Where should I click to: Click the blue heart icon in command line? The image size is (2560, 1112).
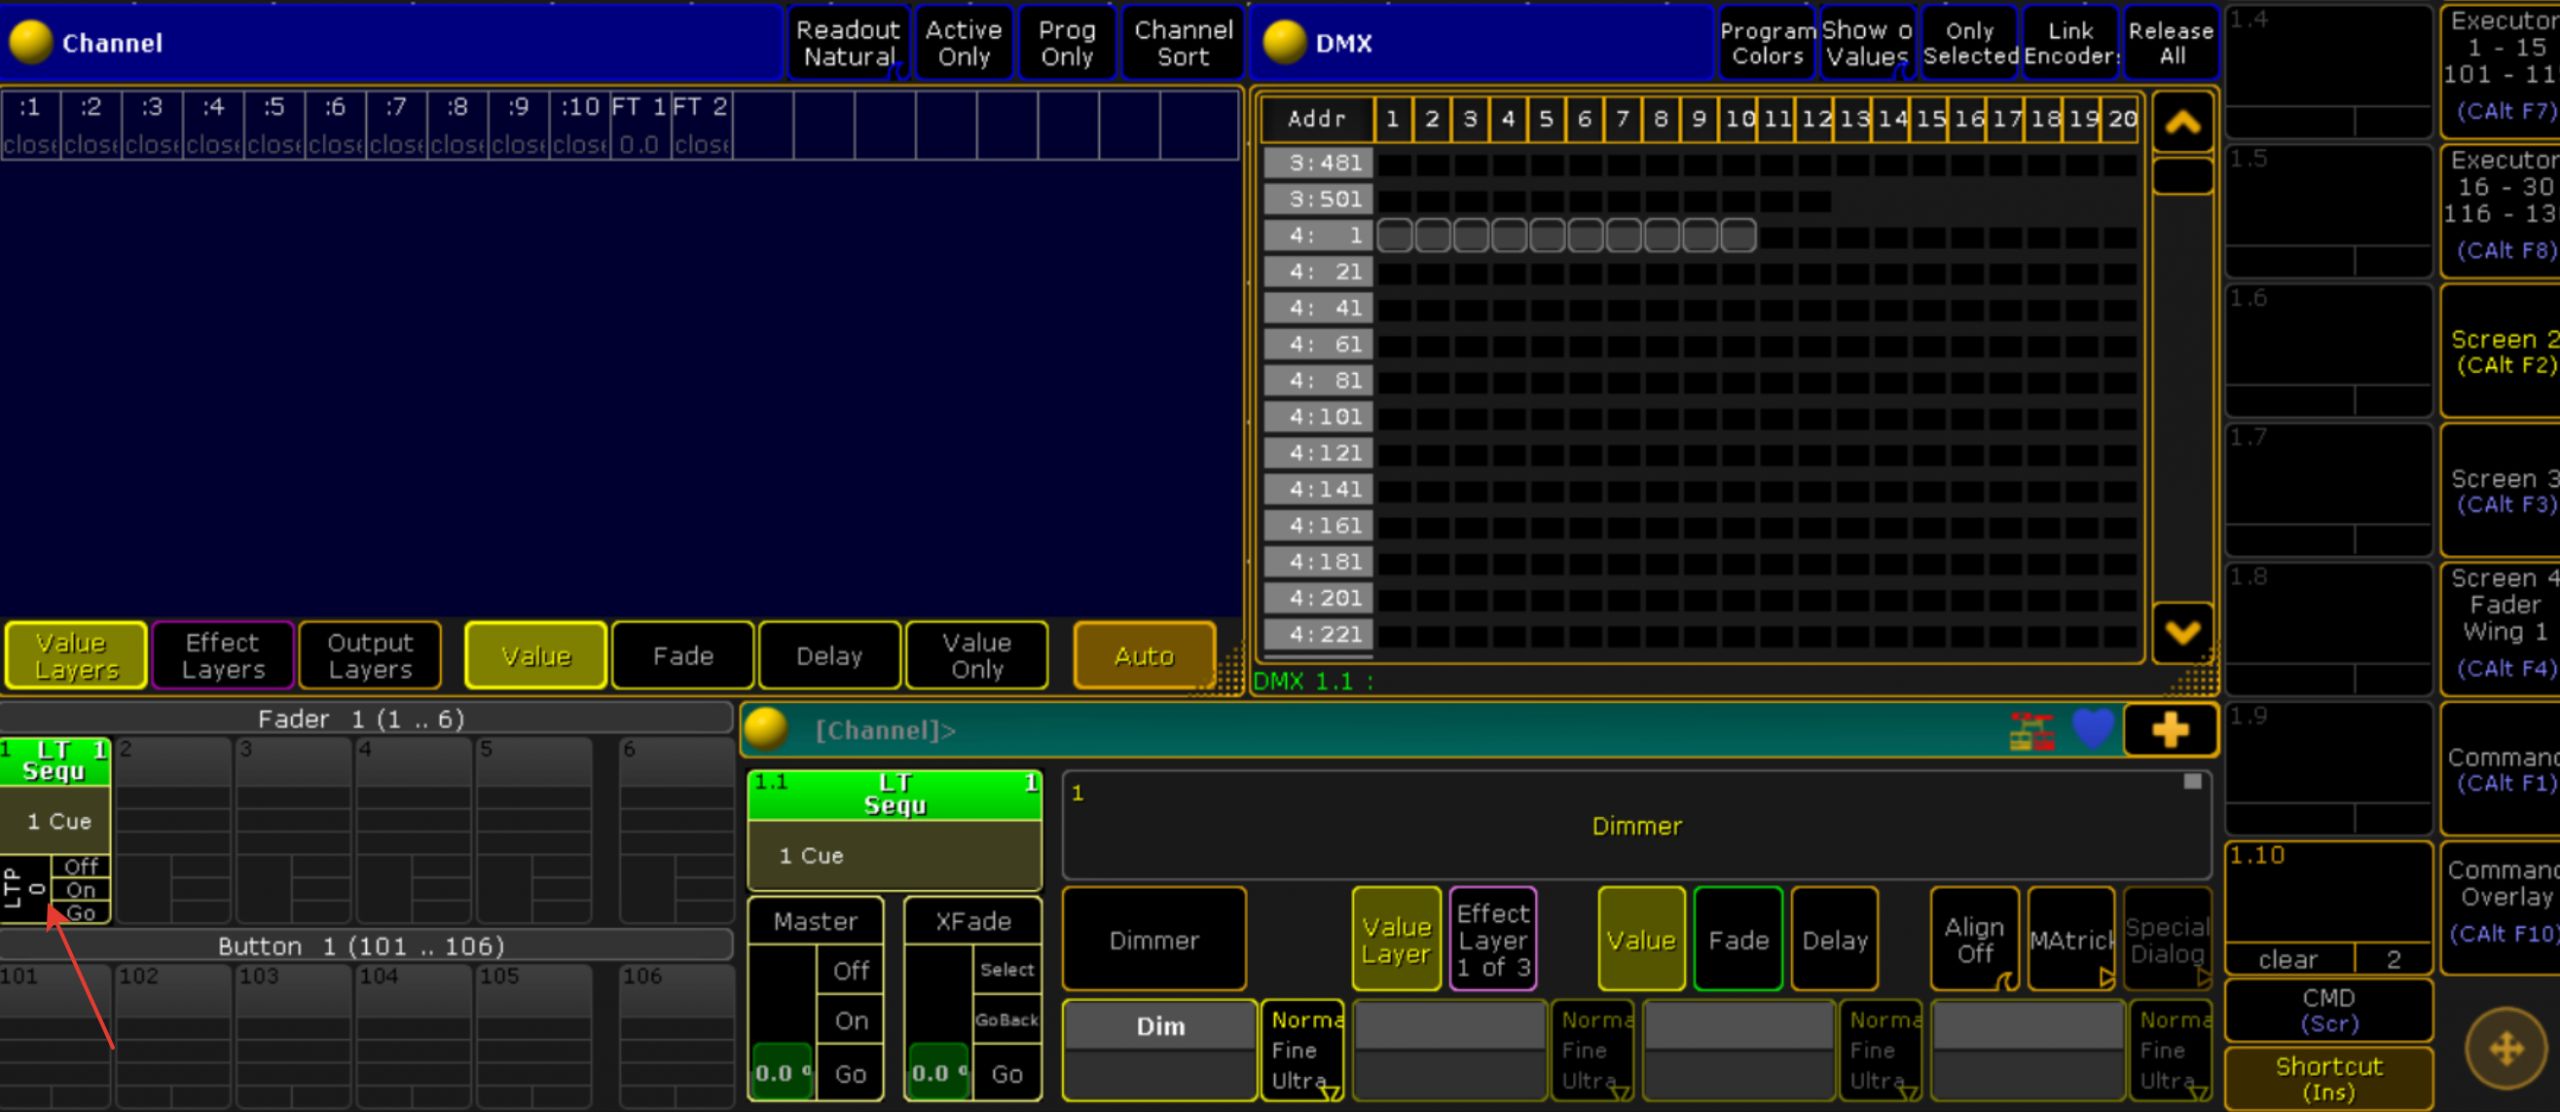coord(2093,729)
